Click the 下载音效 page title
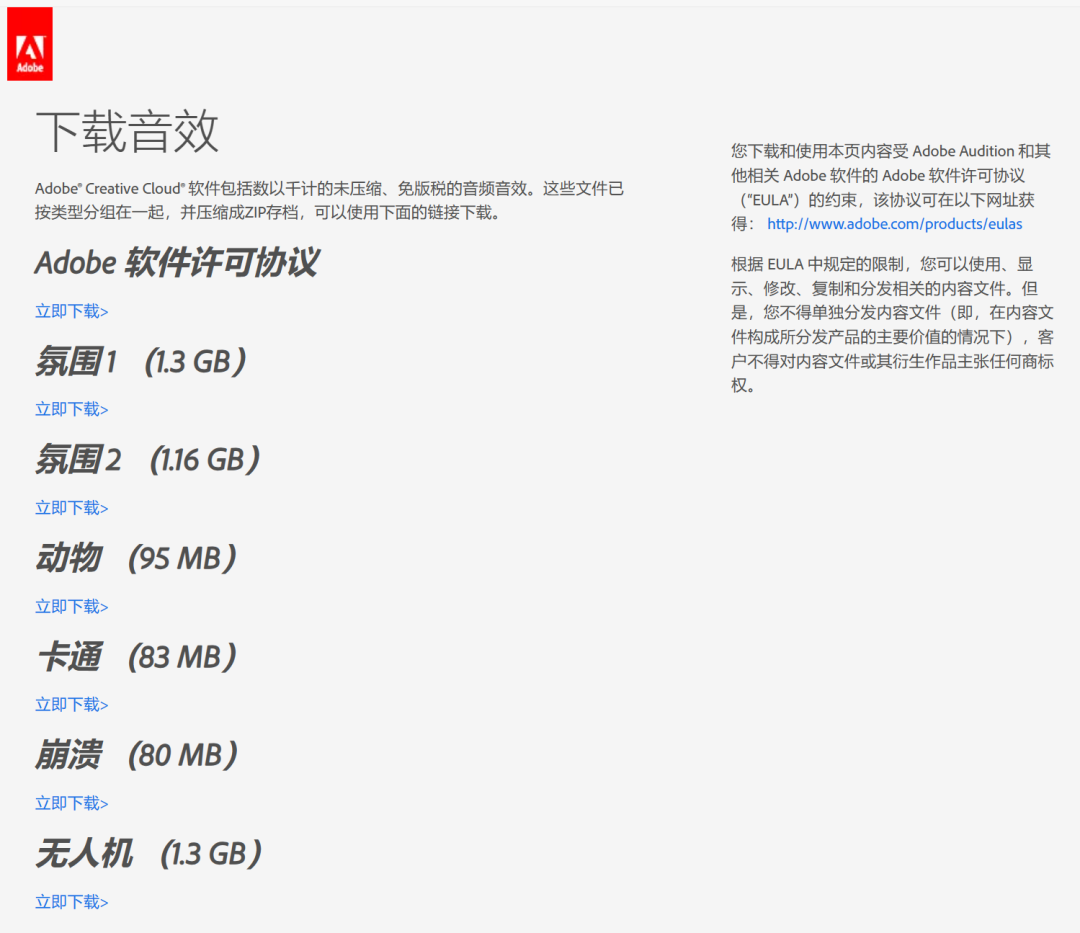 tap(127, 131)
